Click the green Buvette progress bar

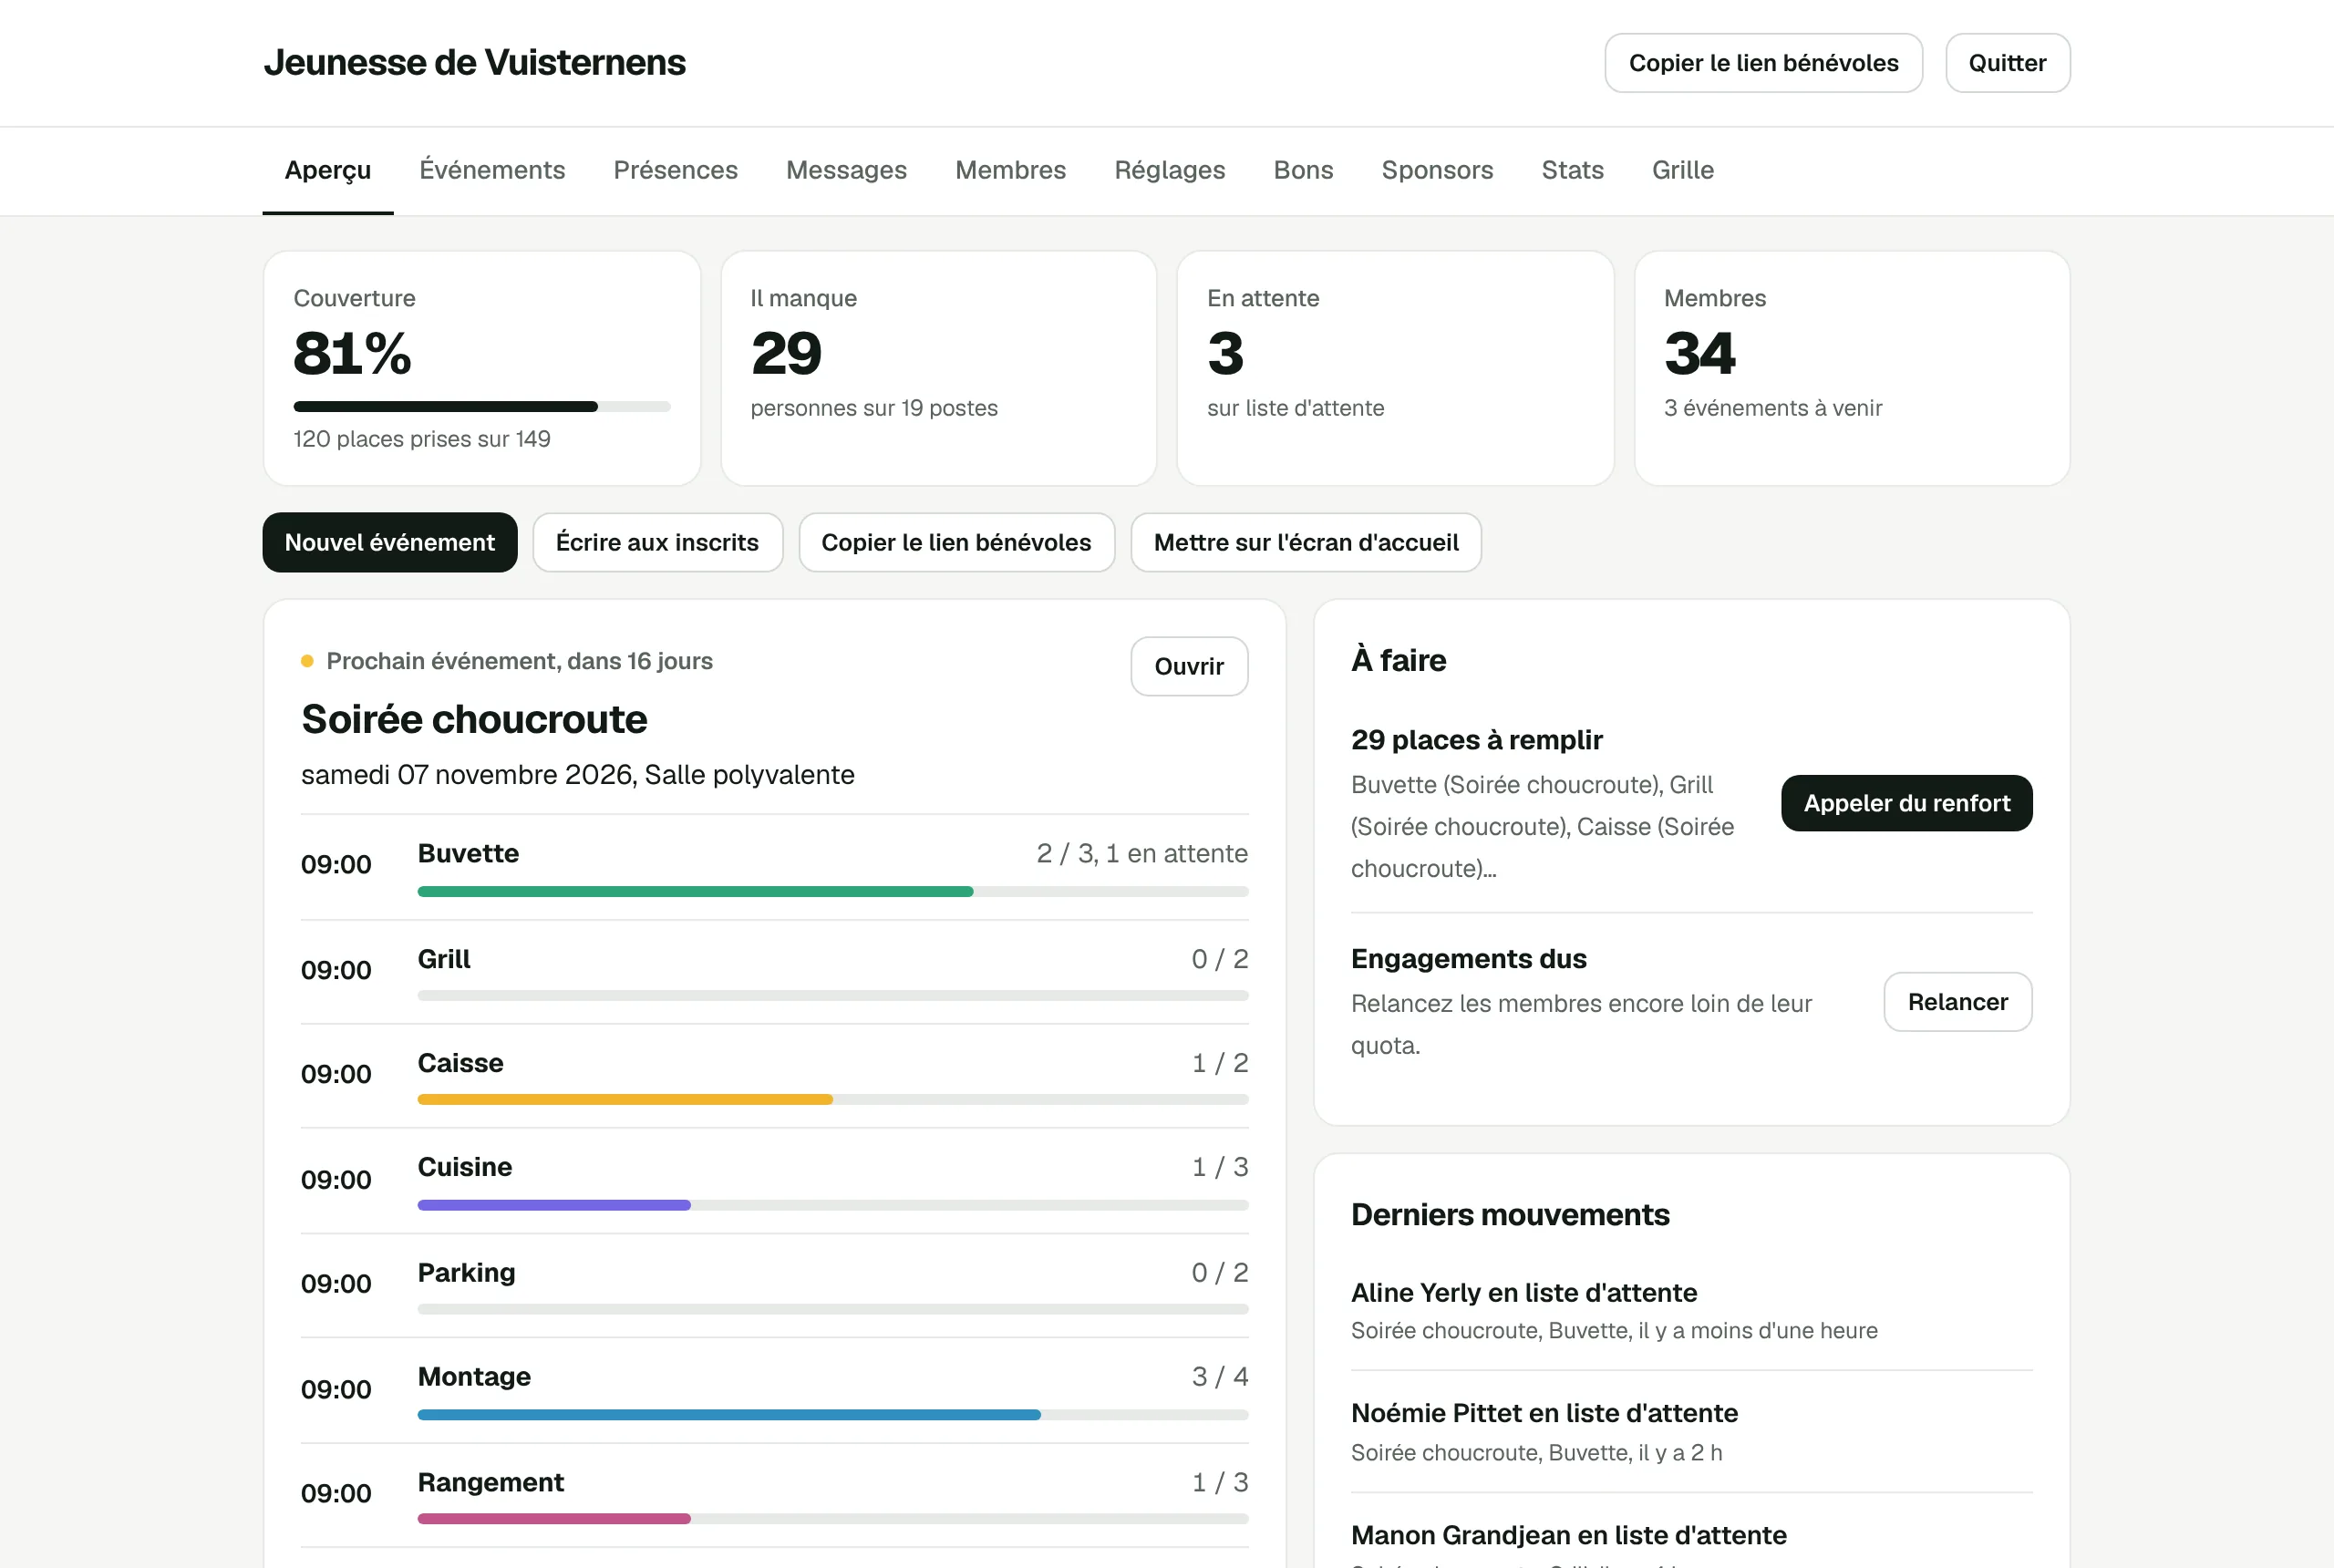833,891
